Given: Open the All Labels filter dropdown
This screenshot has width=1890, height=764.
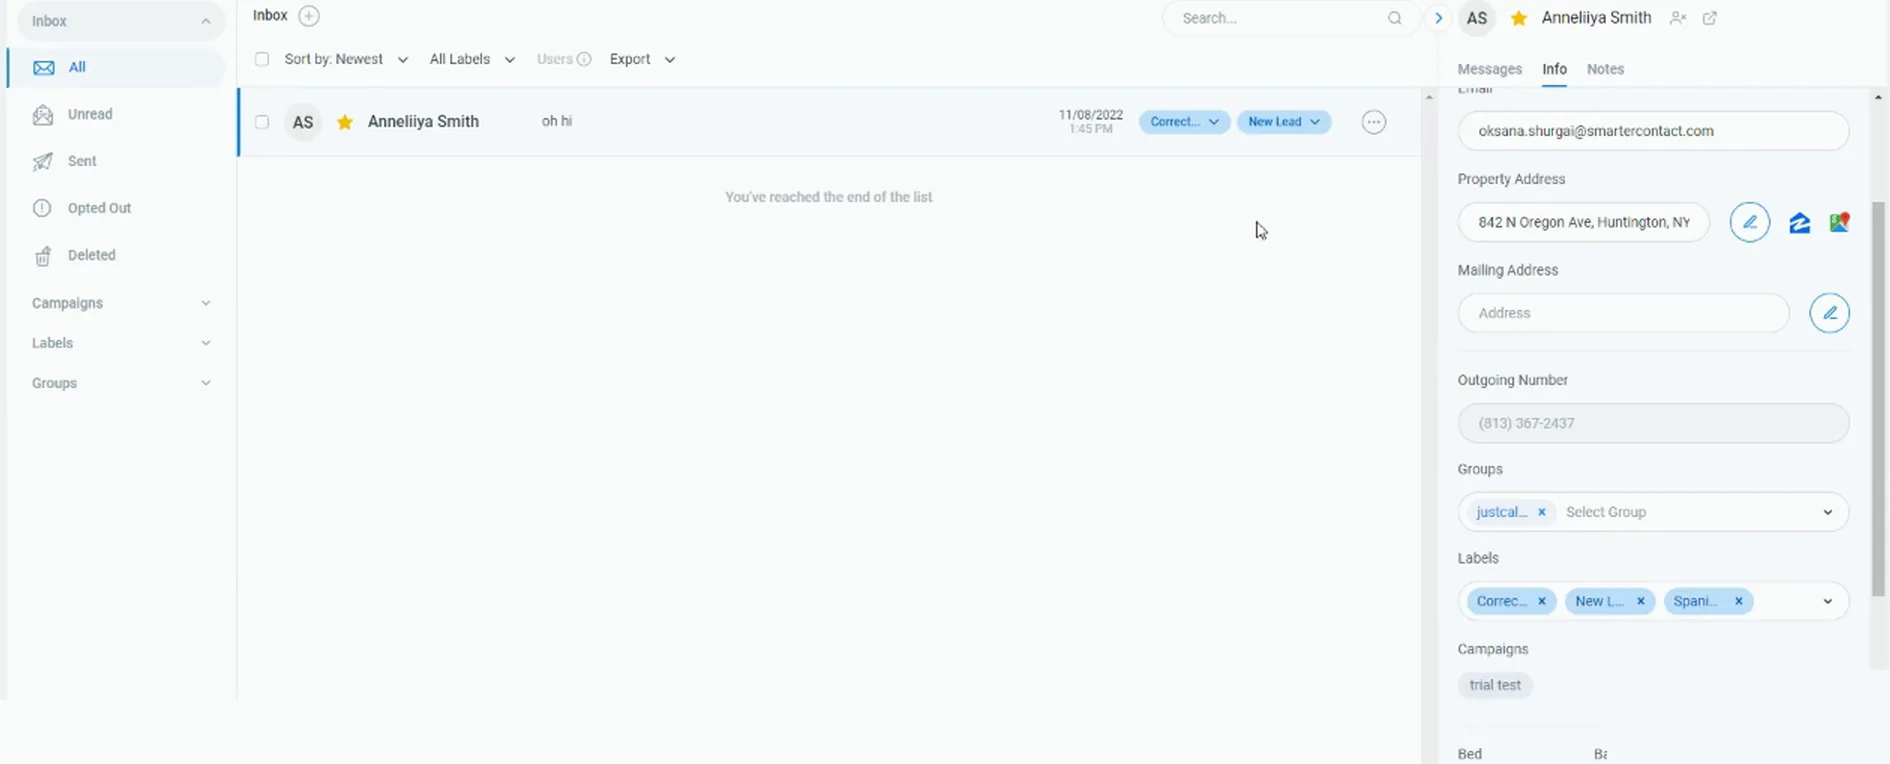Looking at the screenshot, I should point(472,59).
